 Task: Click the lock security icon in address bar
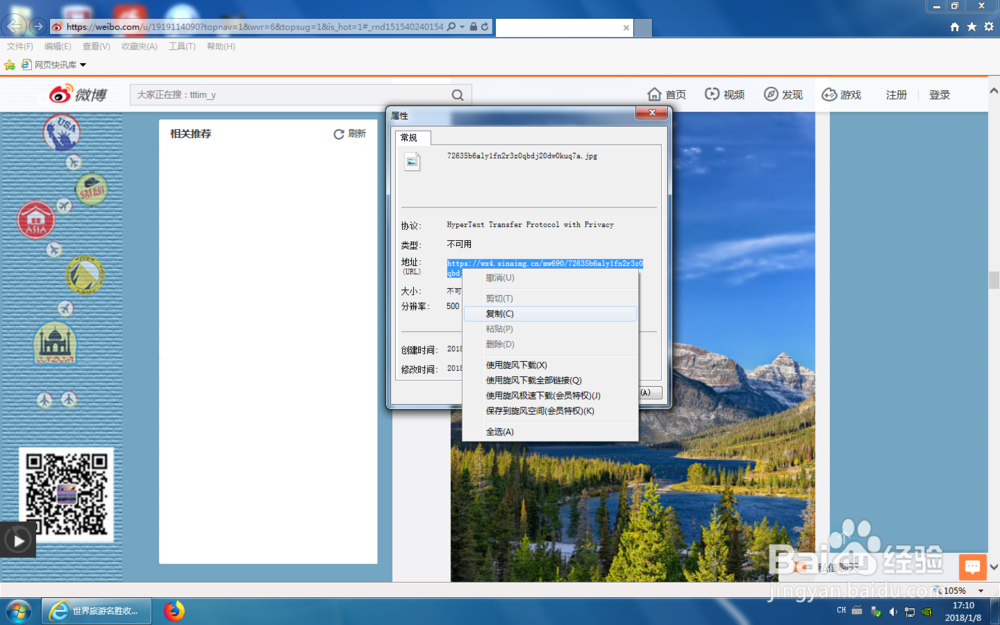click(x=473, y=27)
